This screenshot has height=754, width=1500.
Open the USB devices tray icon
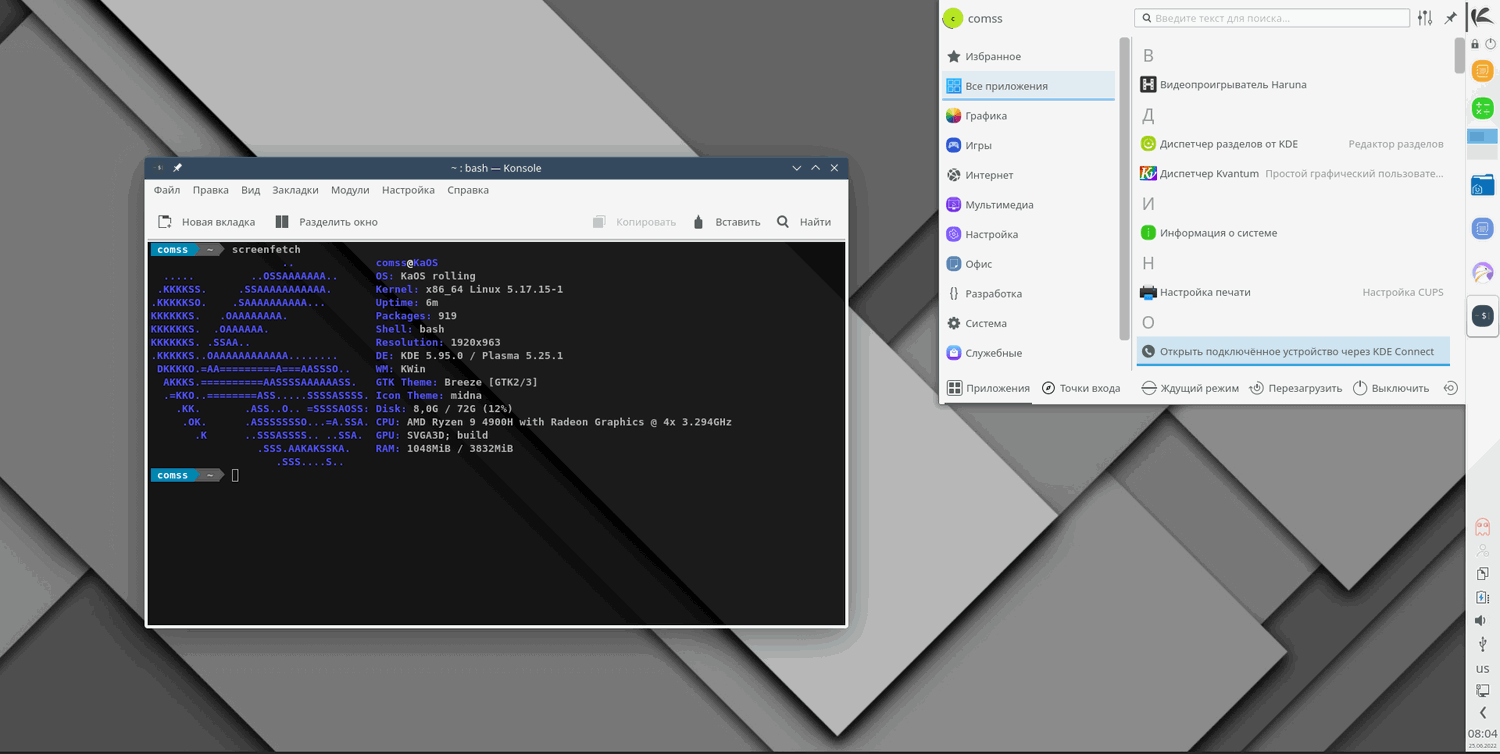pos(1483,644)
